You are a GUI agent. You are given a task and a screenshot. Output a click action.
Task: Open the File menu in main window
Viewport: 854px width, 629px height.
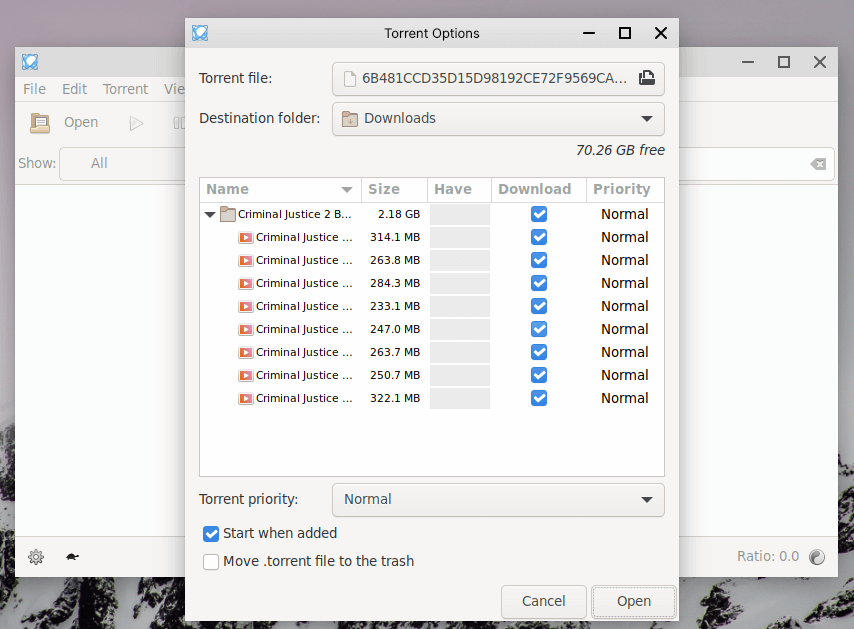[34, 89]
